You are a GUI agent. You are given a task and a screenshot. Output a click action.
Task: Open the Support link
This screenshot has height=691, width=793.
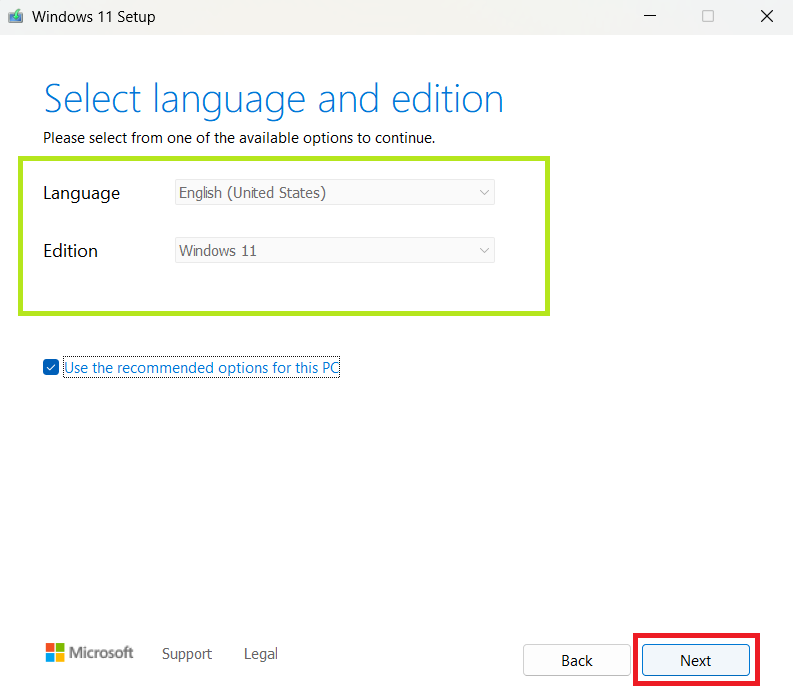click(x=187, y=654)
